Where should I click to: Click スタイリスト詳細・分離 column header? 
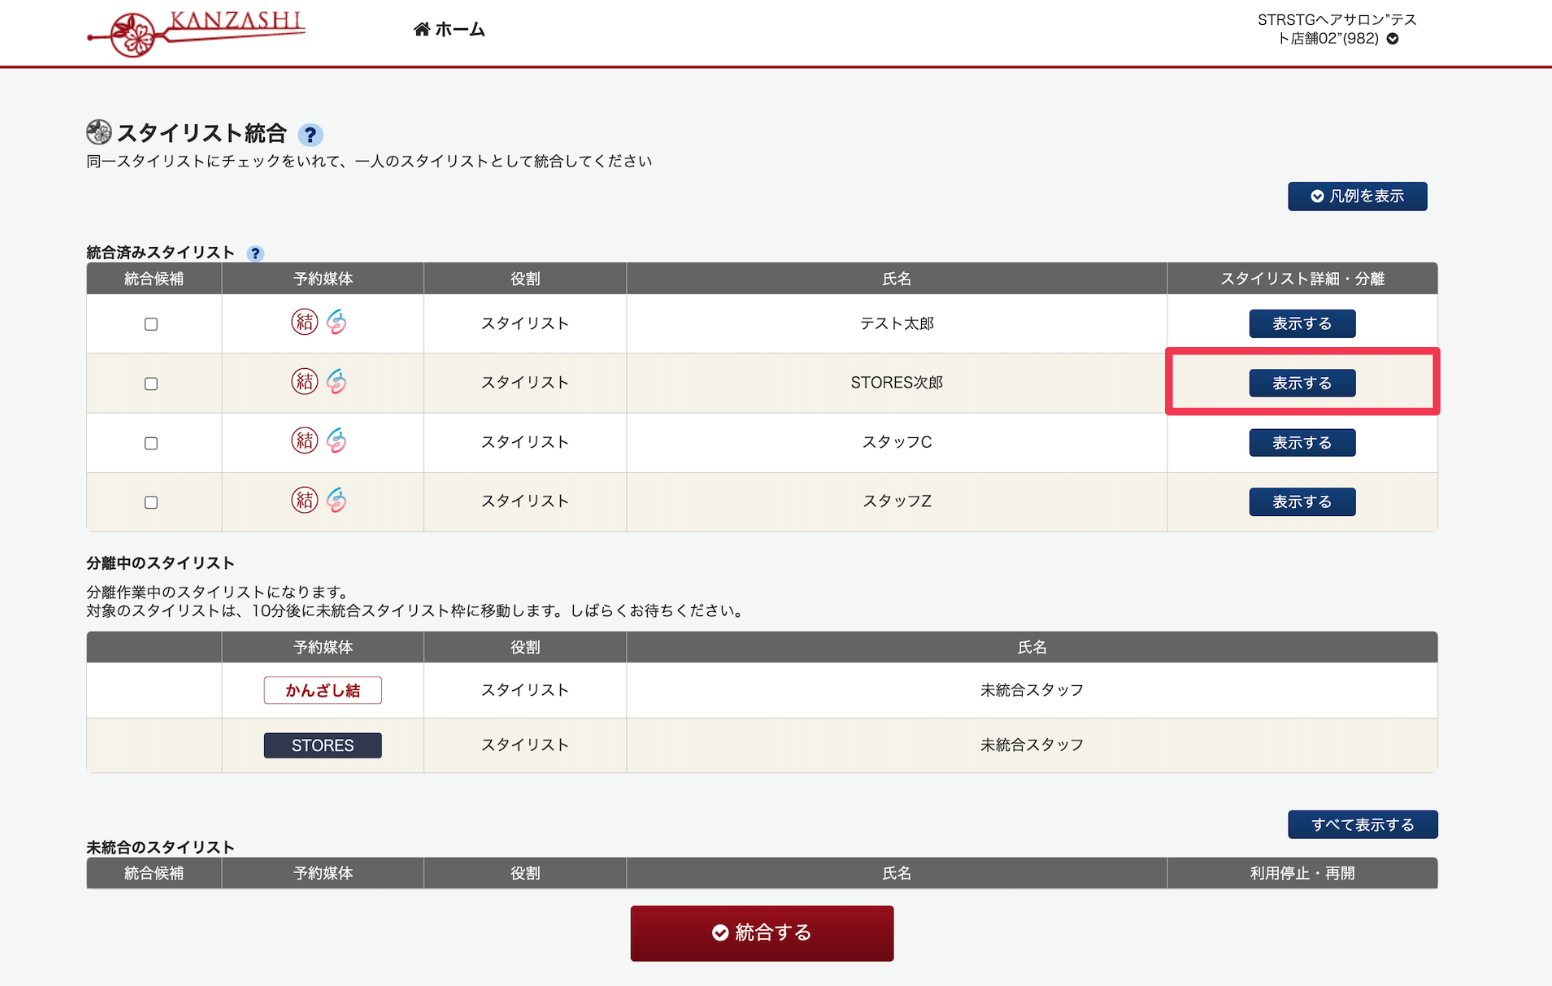click(x=1302, y=279)
